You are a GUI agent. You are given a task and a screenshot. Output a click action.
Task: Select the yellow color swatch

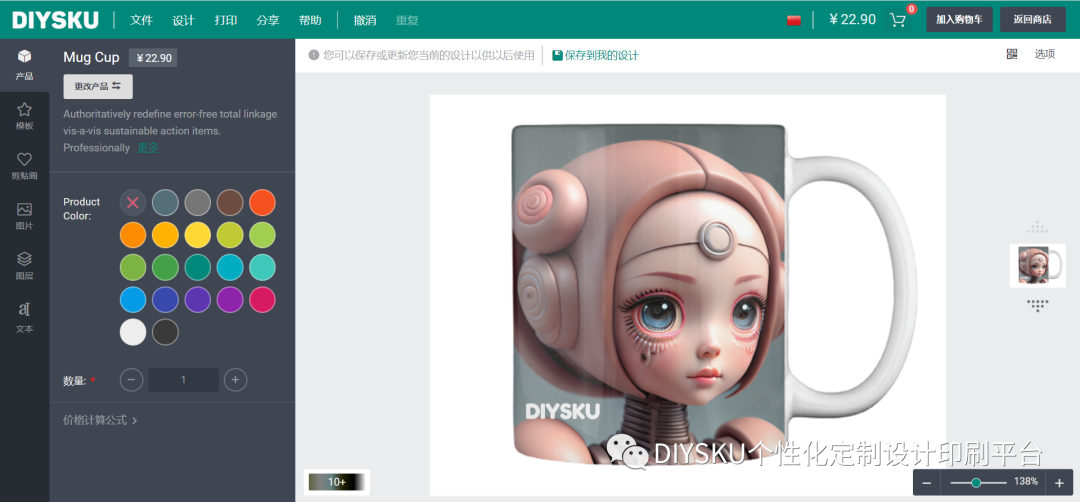click(198, 235)
